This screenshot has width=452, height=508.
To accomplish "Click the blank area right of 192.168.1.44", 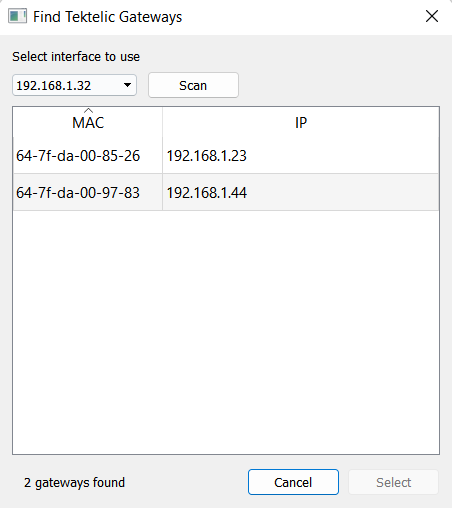I will 343,193.
